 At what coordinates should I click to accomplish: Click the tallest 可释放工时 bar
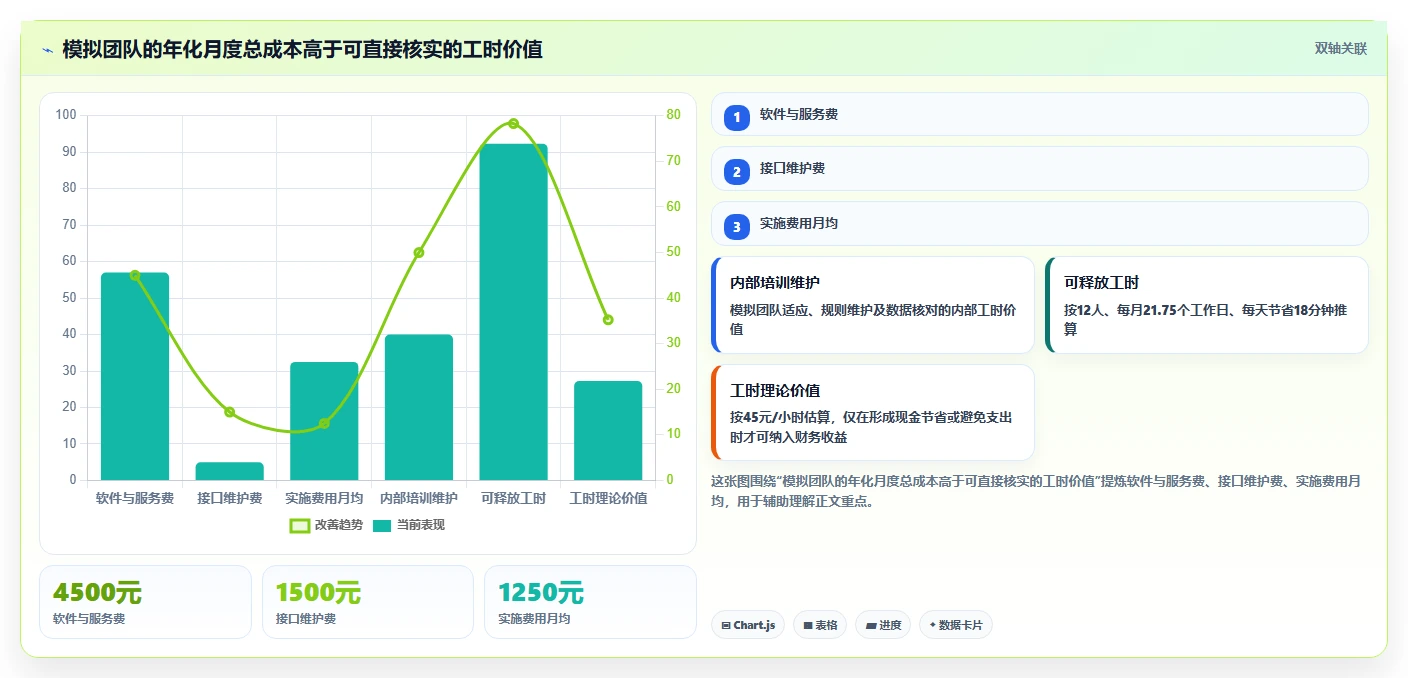[x=513, y=312]
